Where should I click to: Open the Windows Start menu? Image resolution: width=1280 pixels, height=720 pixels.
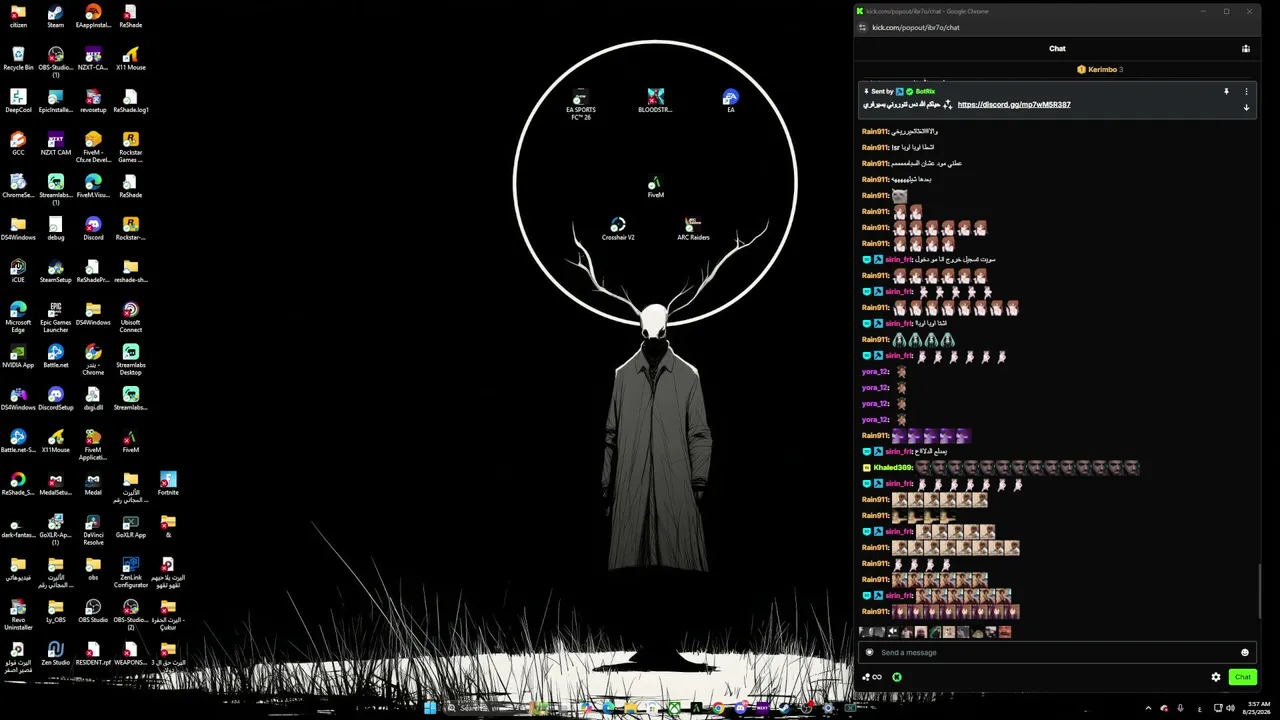tap(430, 708)
